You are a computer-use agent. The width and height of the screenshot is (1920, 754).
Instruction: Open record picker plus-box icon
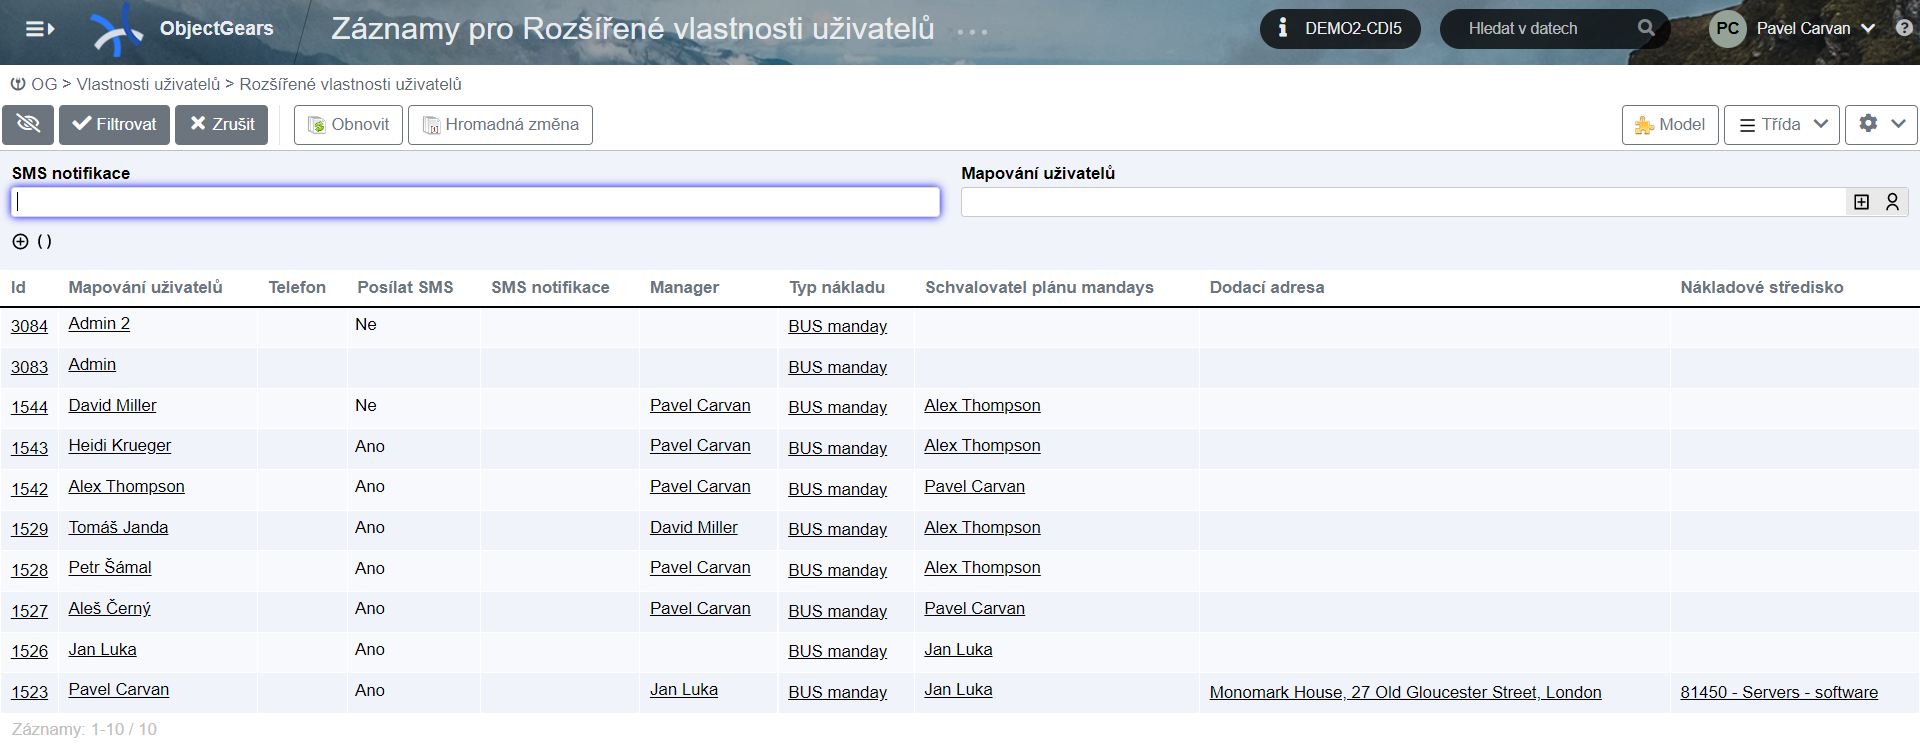pos(1861,202)
